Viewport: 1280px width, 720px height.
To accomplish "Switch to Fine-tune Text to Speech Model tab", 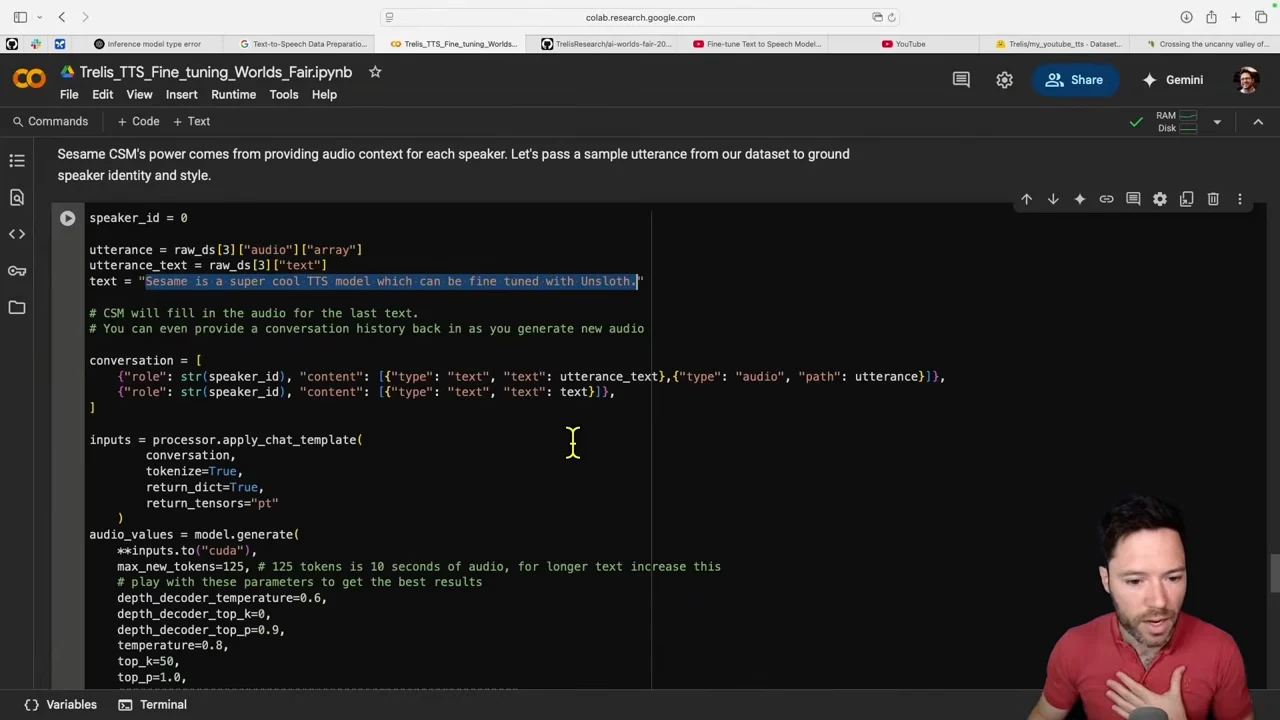I will pyautogui.click(x=757, y=44).
